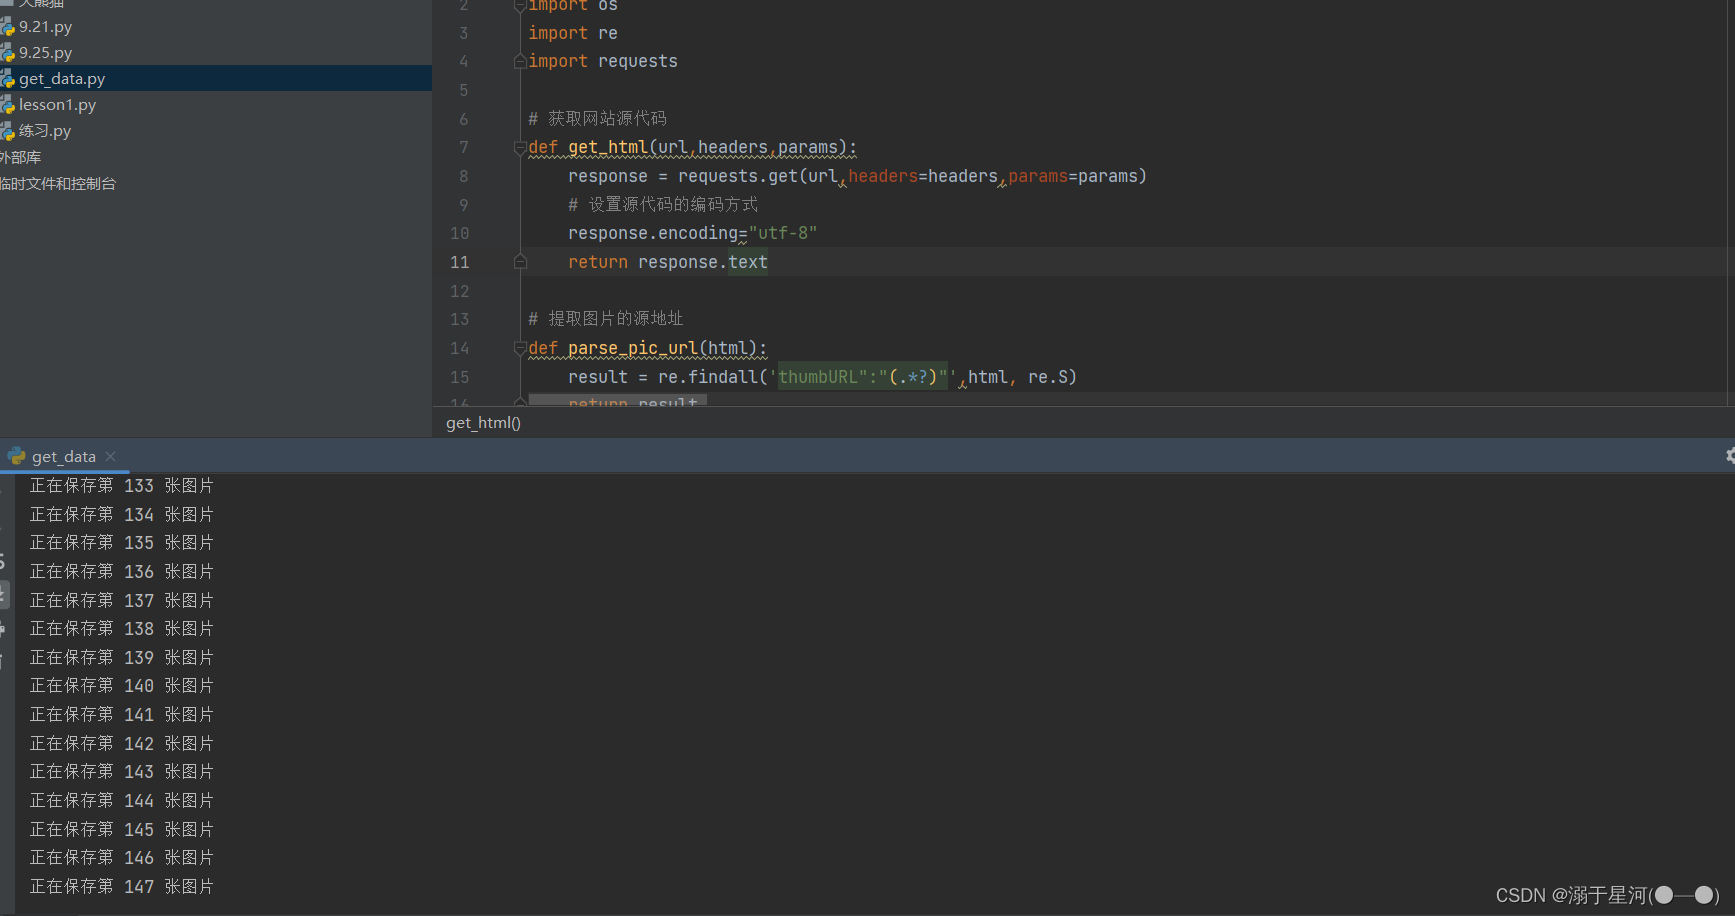This screenshot has width=1735, height=916.
Task: Click the Python icon on the get_data run tab
Action: click(16, 456)
